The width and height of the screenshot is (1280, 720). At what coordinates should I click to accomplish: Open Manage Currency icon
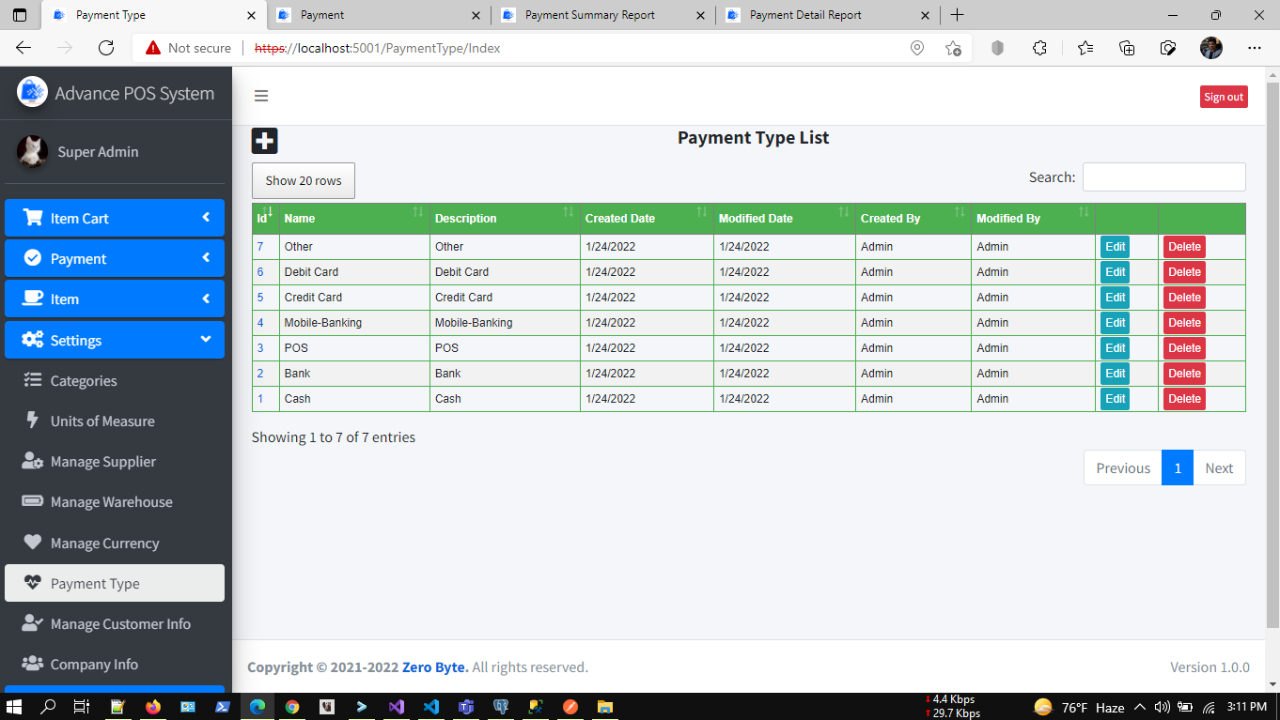click(31, 543)
